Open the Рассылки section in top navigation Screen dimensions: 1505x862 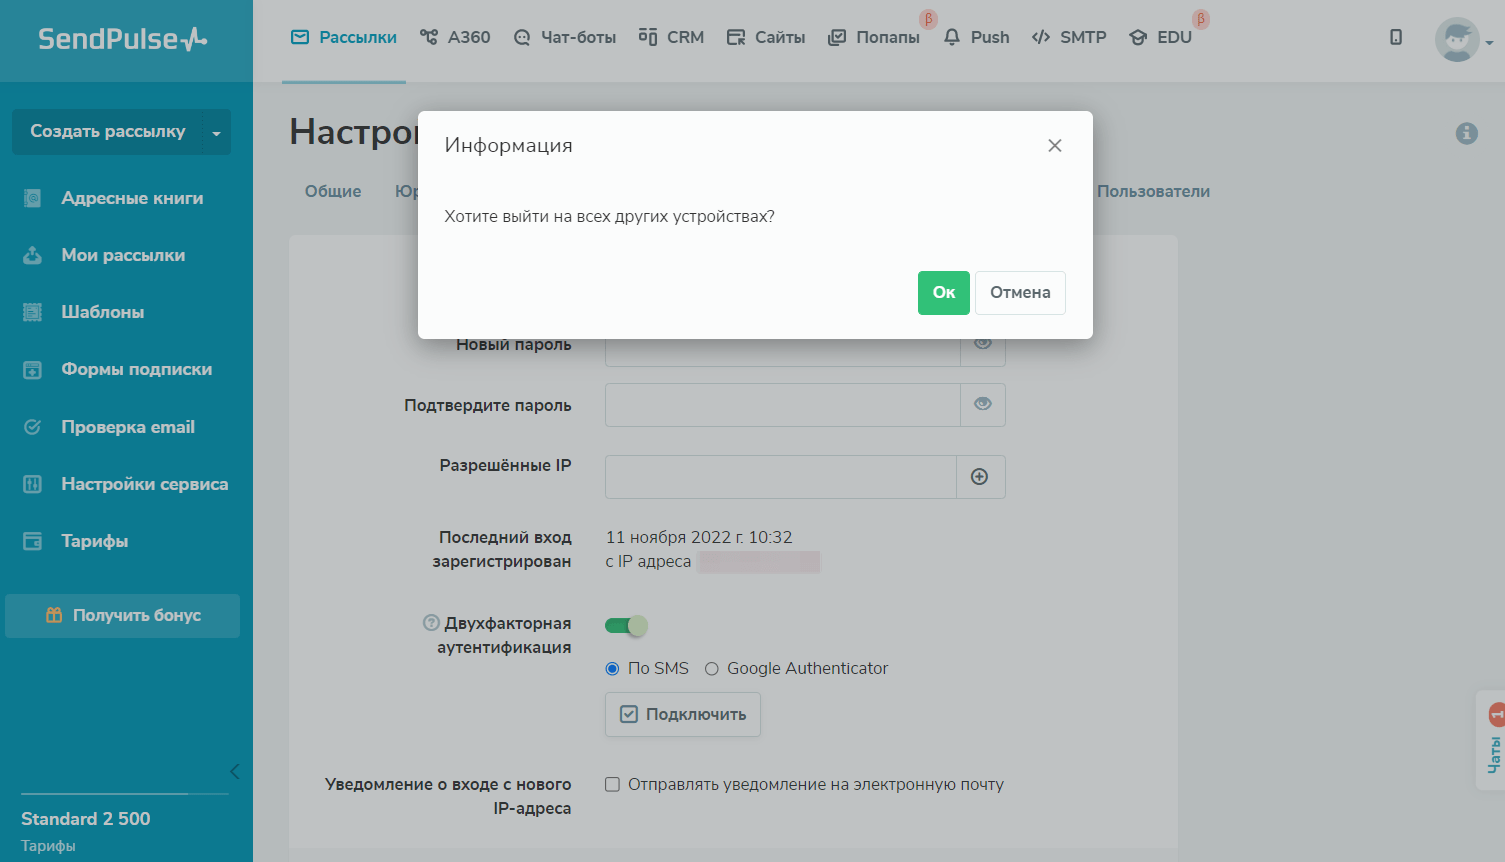point(343,38)
